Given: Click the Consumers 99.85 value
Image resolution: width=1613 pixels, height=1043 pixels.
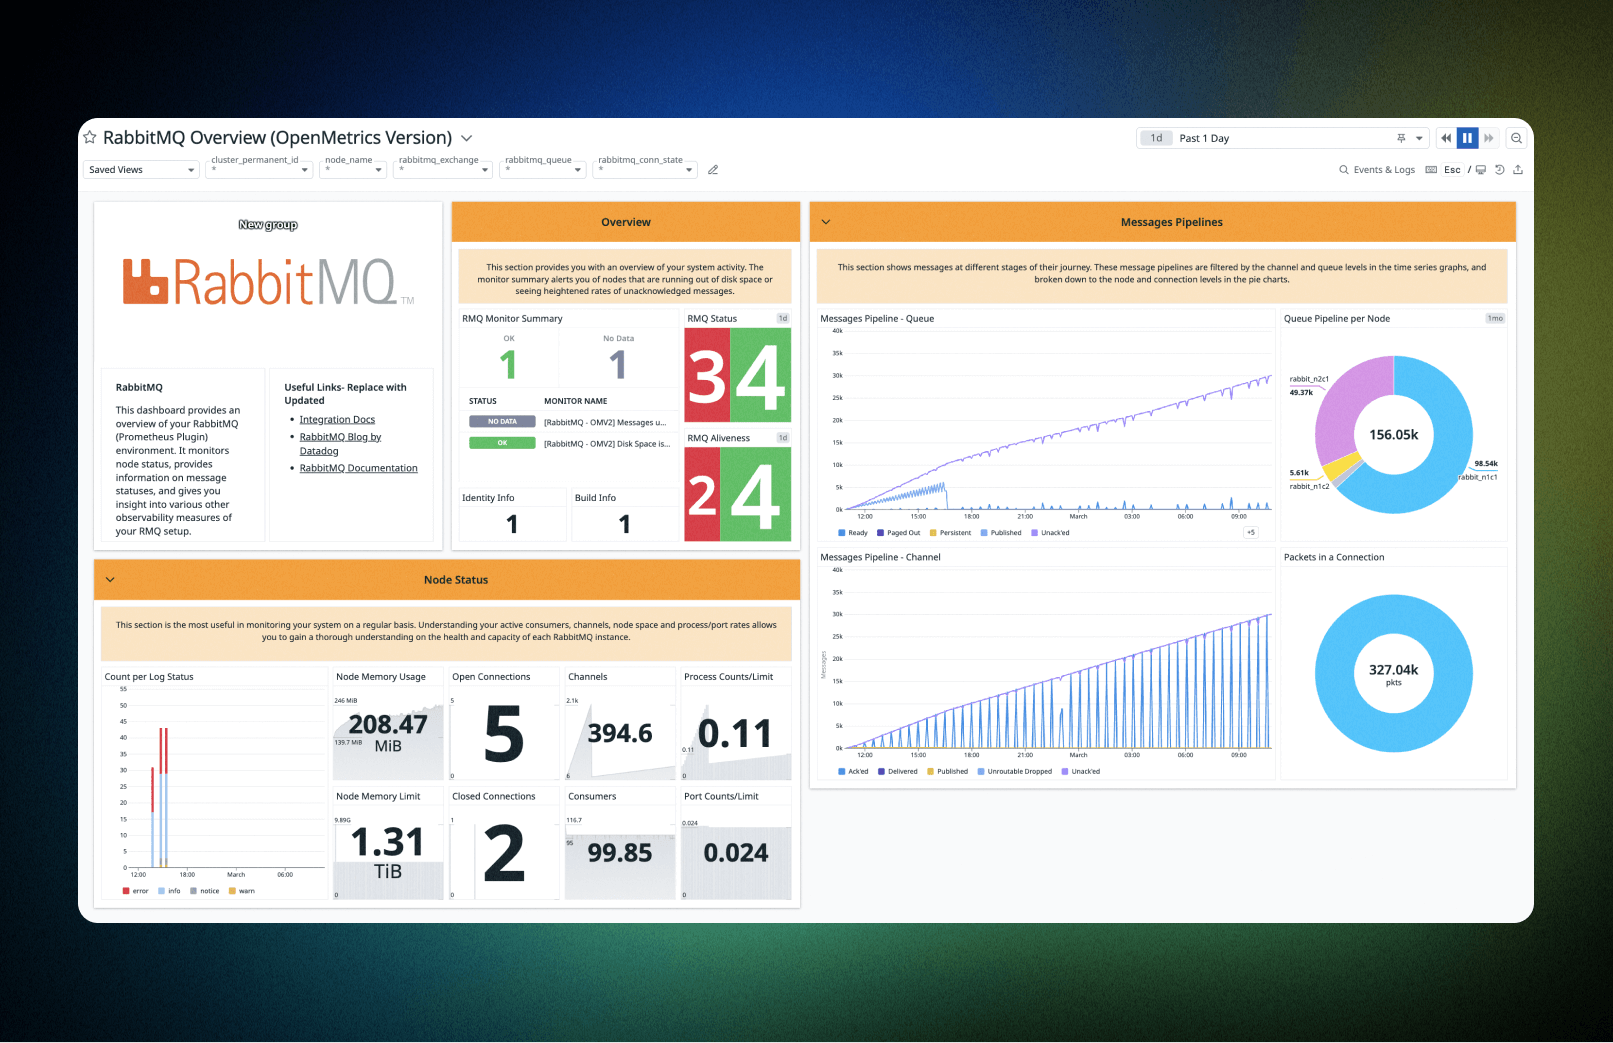Looking at the screenshot, I should [620, 853].
